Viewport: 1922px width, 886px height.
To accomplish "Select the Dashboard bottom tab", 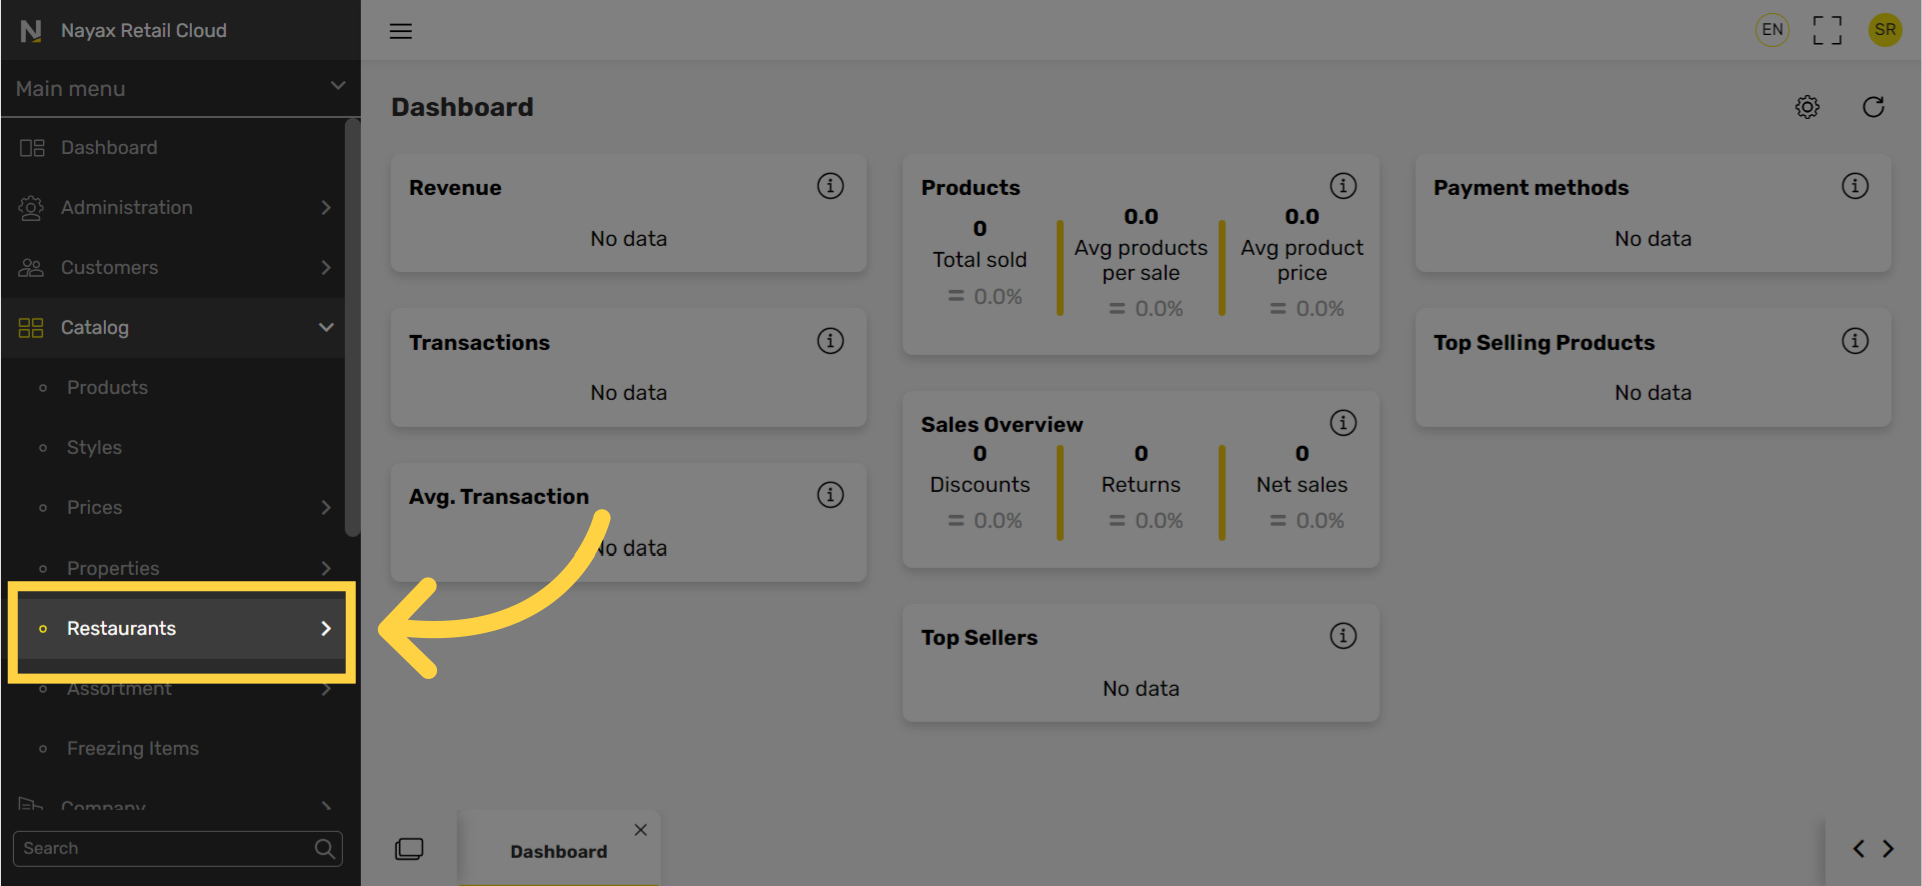I will (x=559, y=851).
